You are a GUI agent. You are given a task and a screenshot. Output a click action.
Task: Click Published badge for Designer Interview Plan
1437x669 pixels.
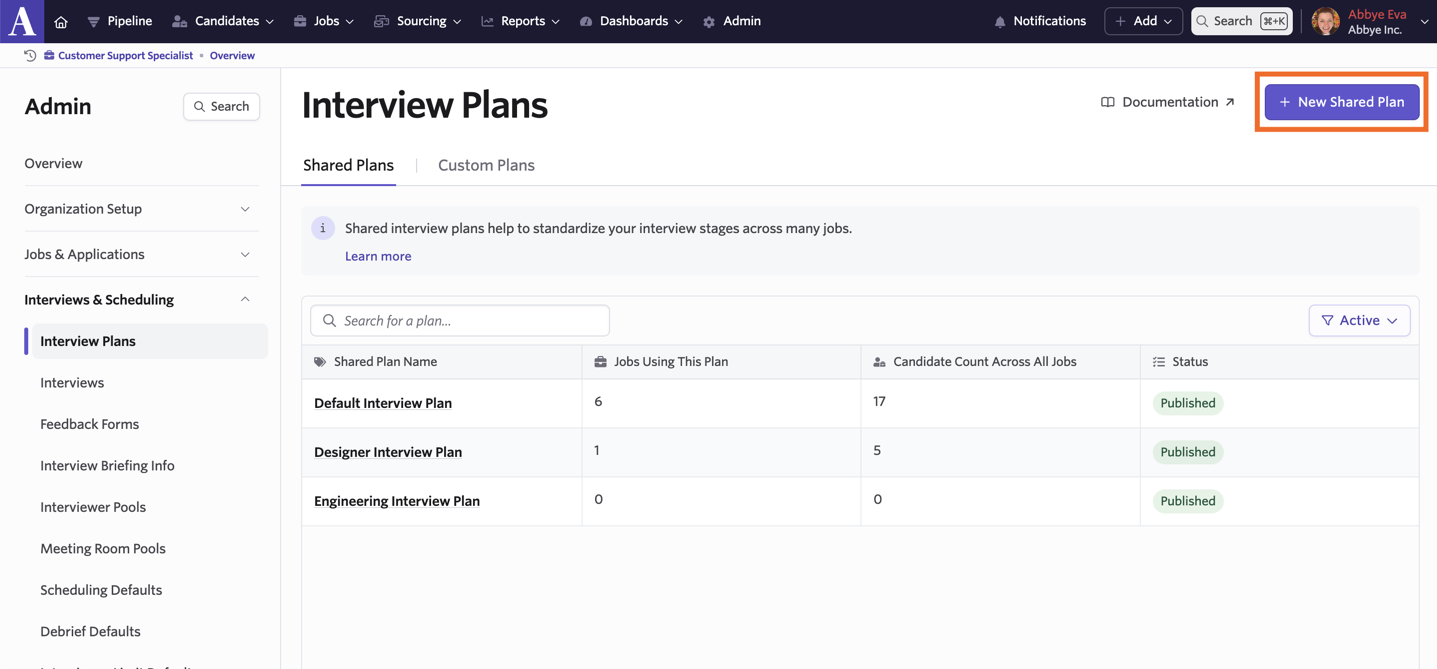click(x=1188, y=452)
